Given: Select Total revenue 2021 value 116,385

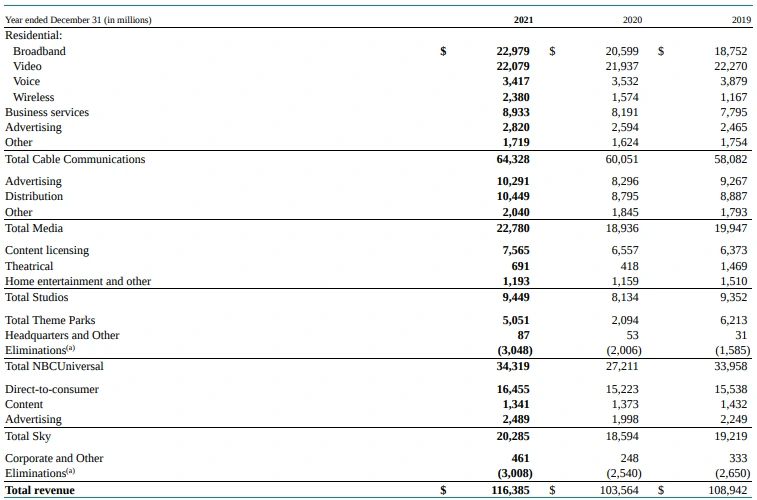Looking at the screenshot, I should click(x=510, y=490).
